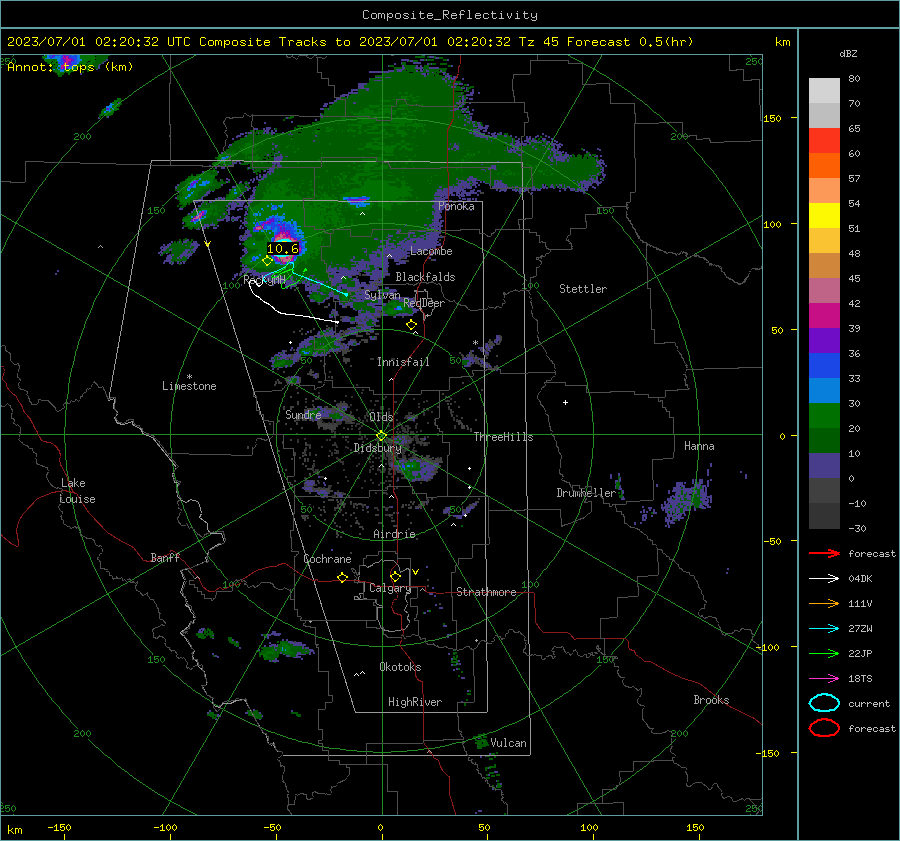Click the 60 dBZ red color swatch

pyautogui.click(x=824, y=141)
